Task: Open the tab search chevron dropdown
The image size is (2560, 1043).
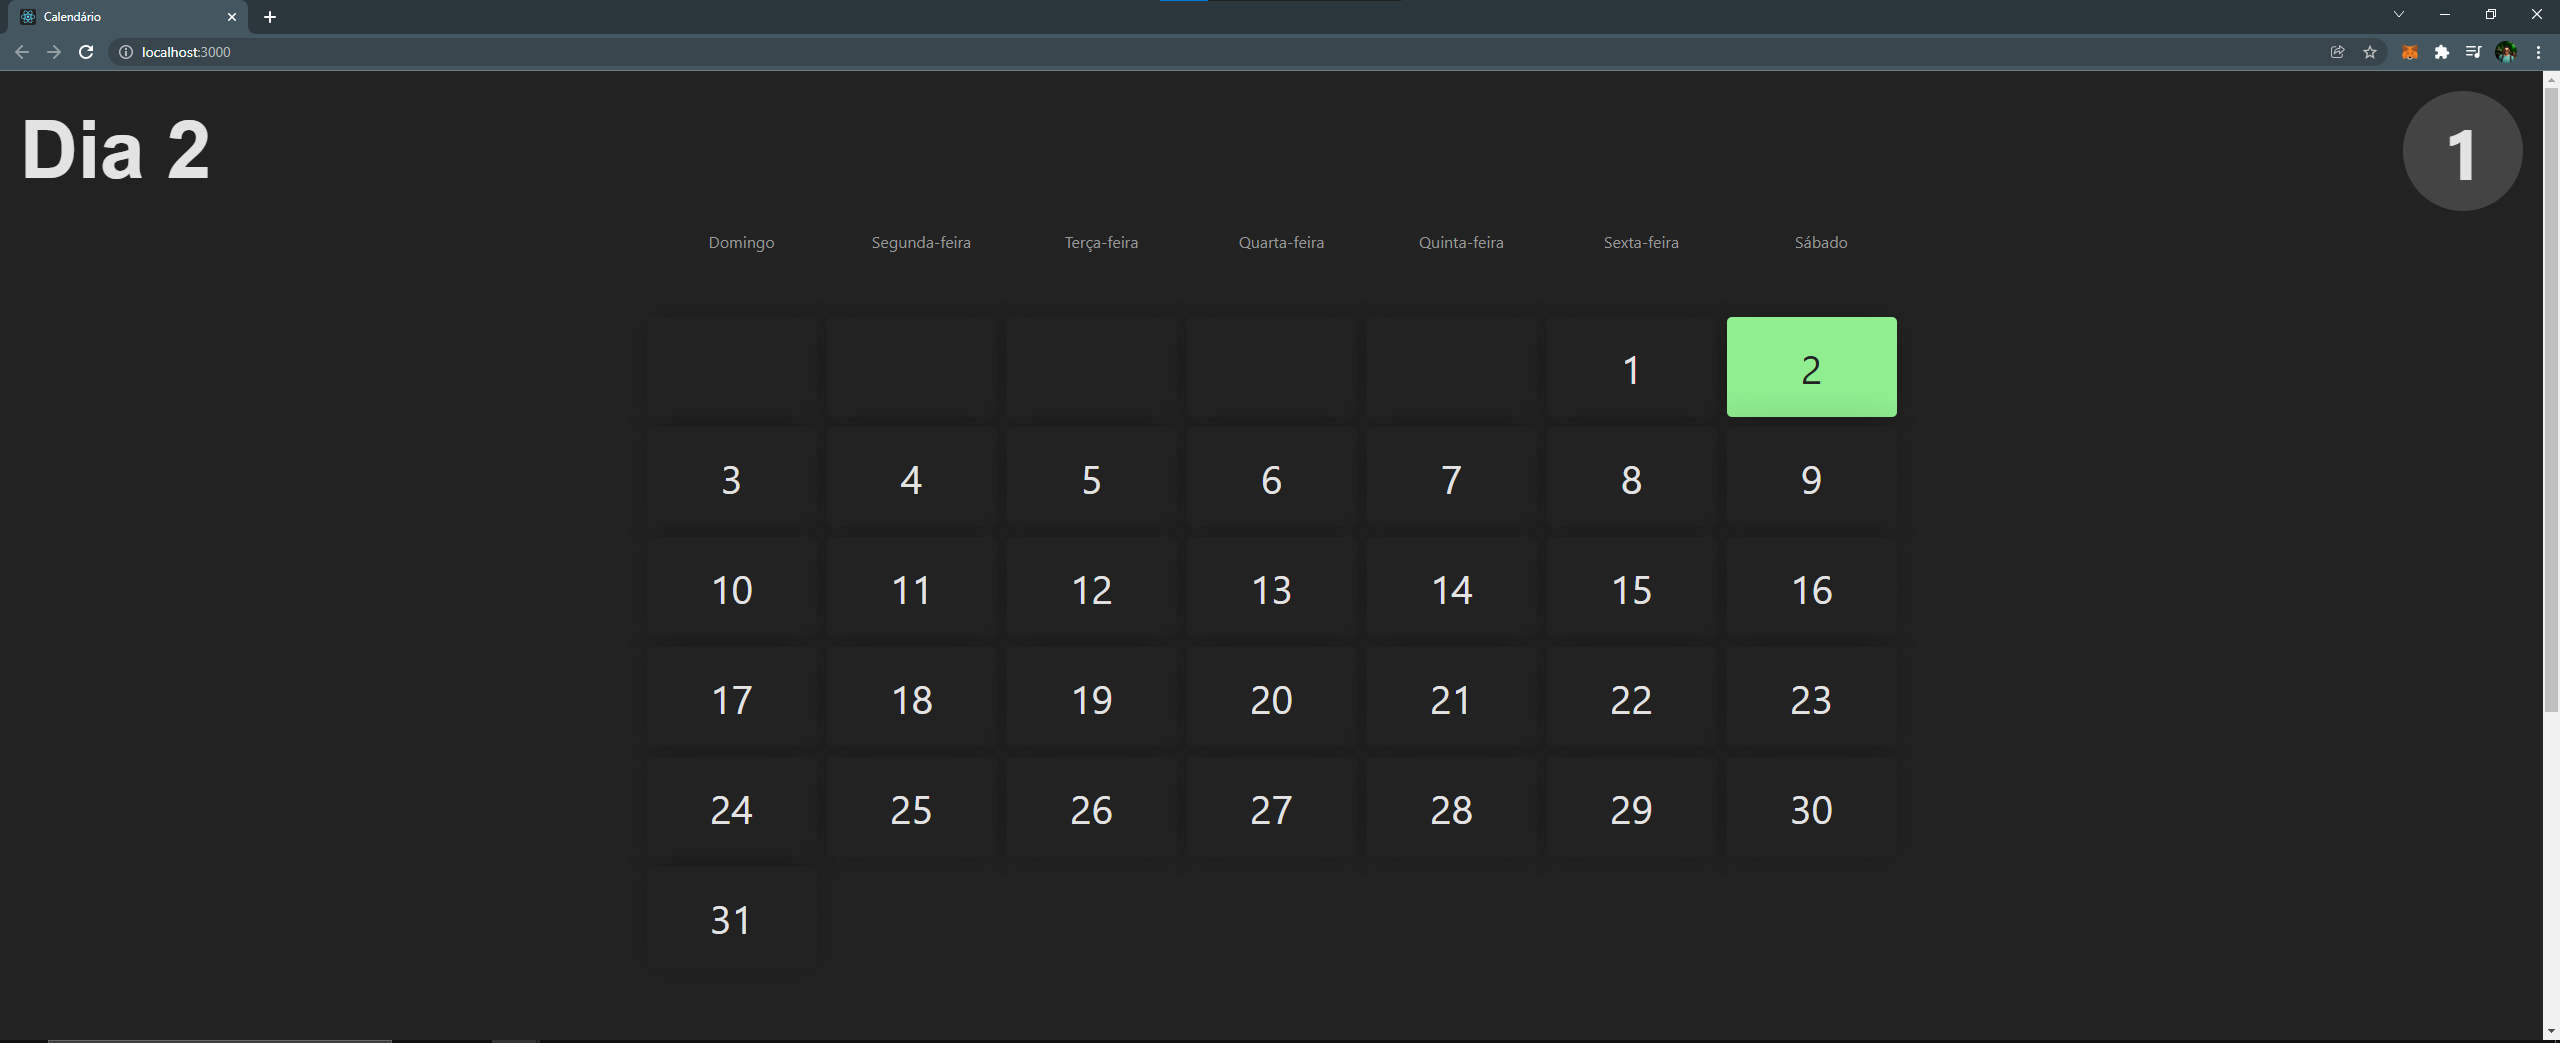Action: pyautogui.click(x=2398, y=14)
